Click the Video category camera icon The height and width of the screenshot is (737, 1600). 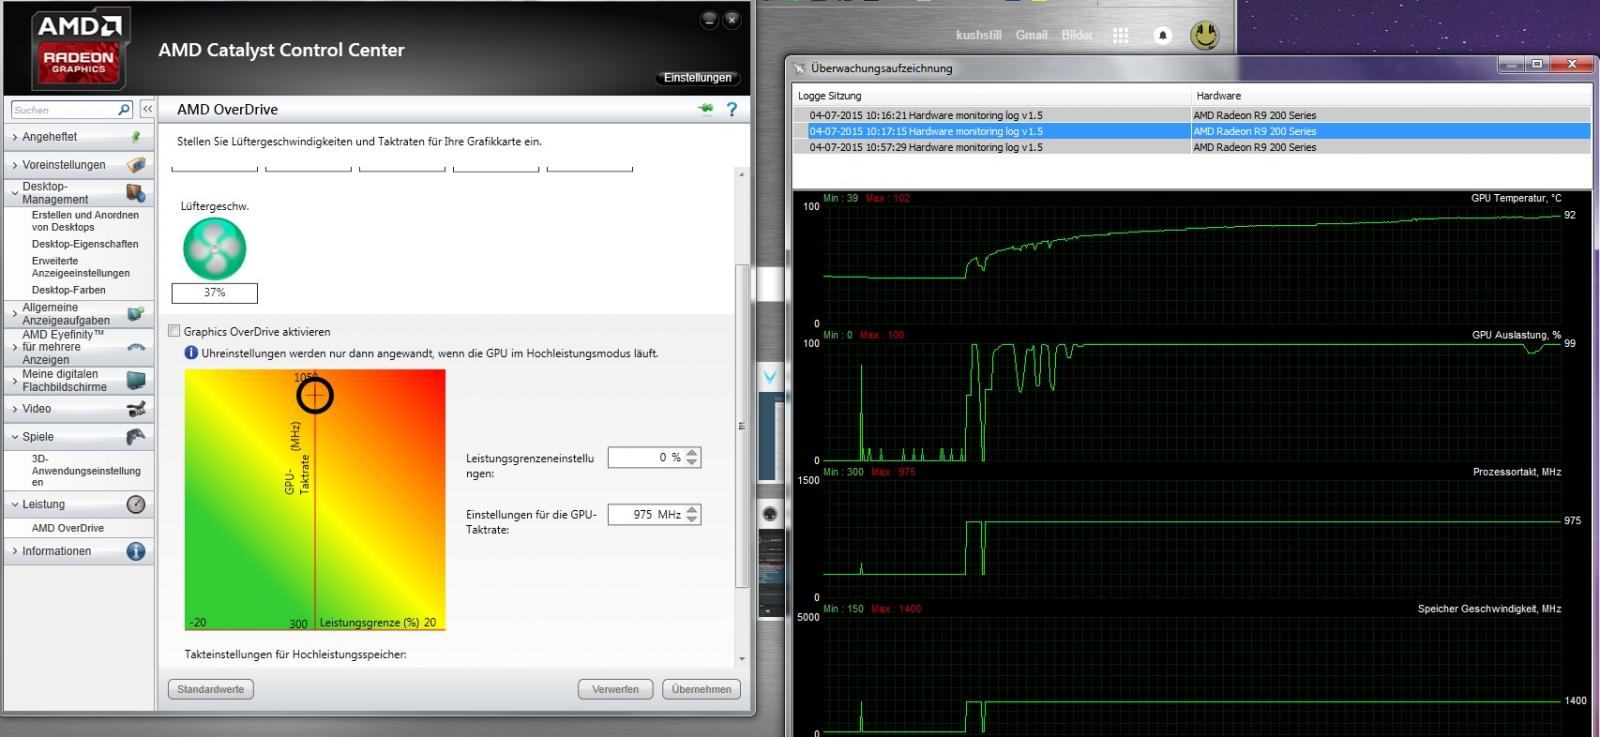pyautogui.click(x=136, y=409)
